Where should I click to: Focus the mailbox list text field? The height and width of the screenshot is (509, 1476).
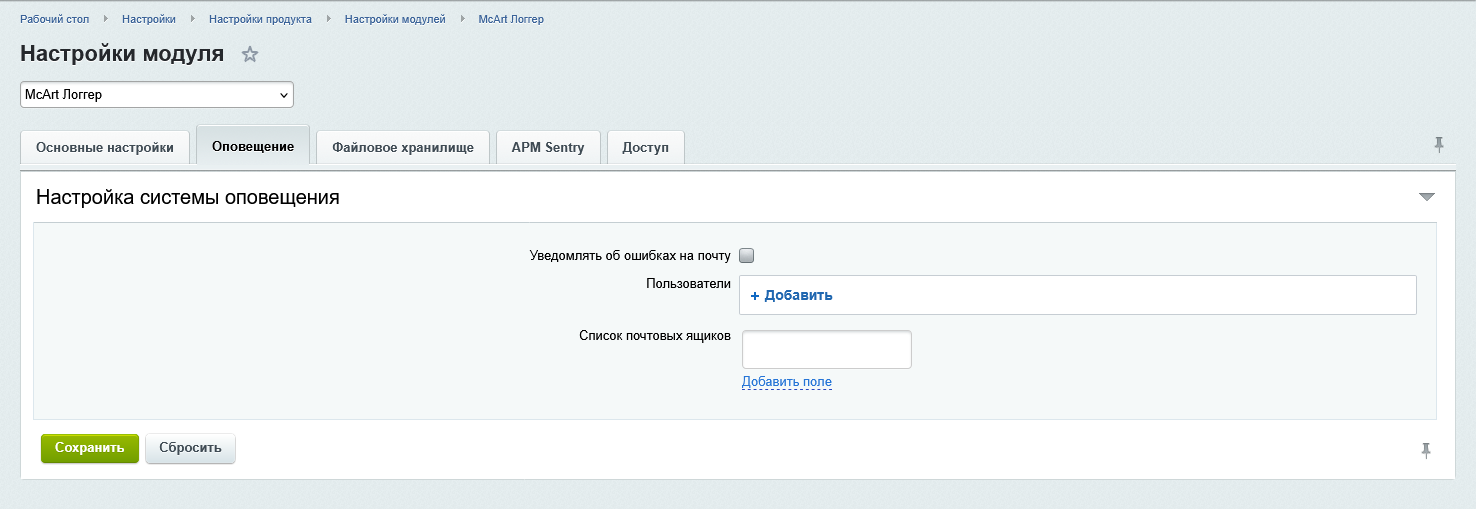pos(826,349)
